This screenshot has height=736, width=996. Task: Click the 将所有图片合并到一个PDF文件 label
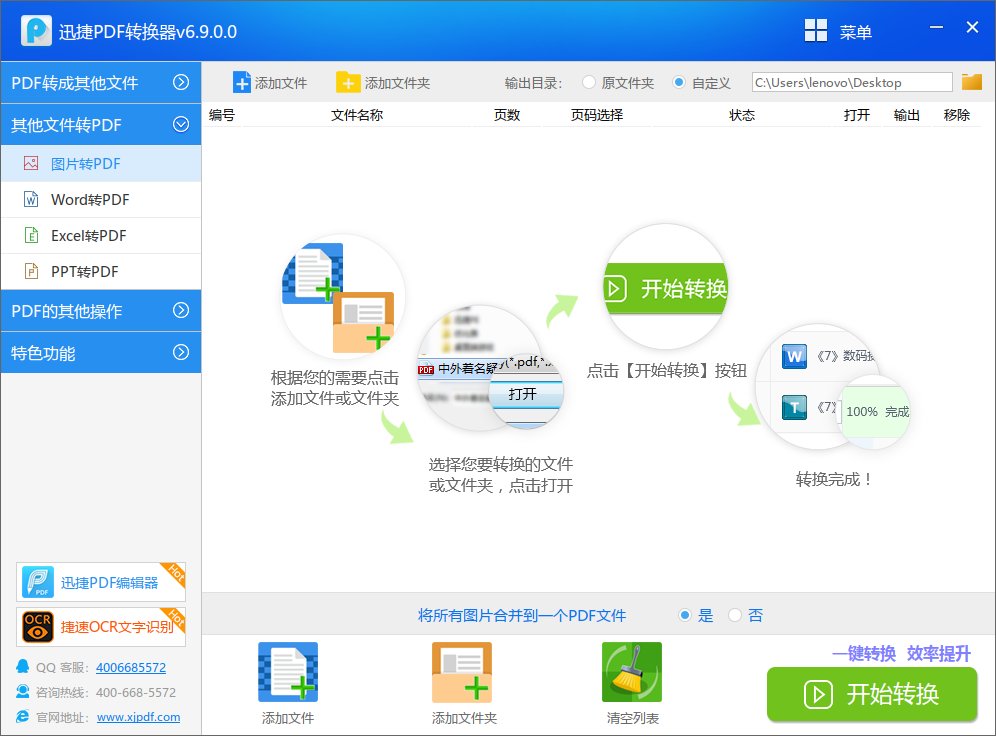coord(522,615)
